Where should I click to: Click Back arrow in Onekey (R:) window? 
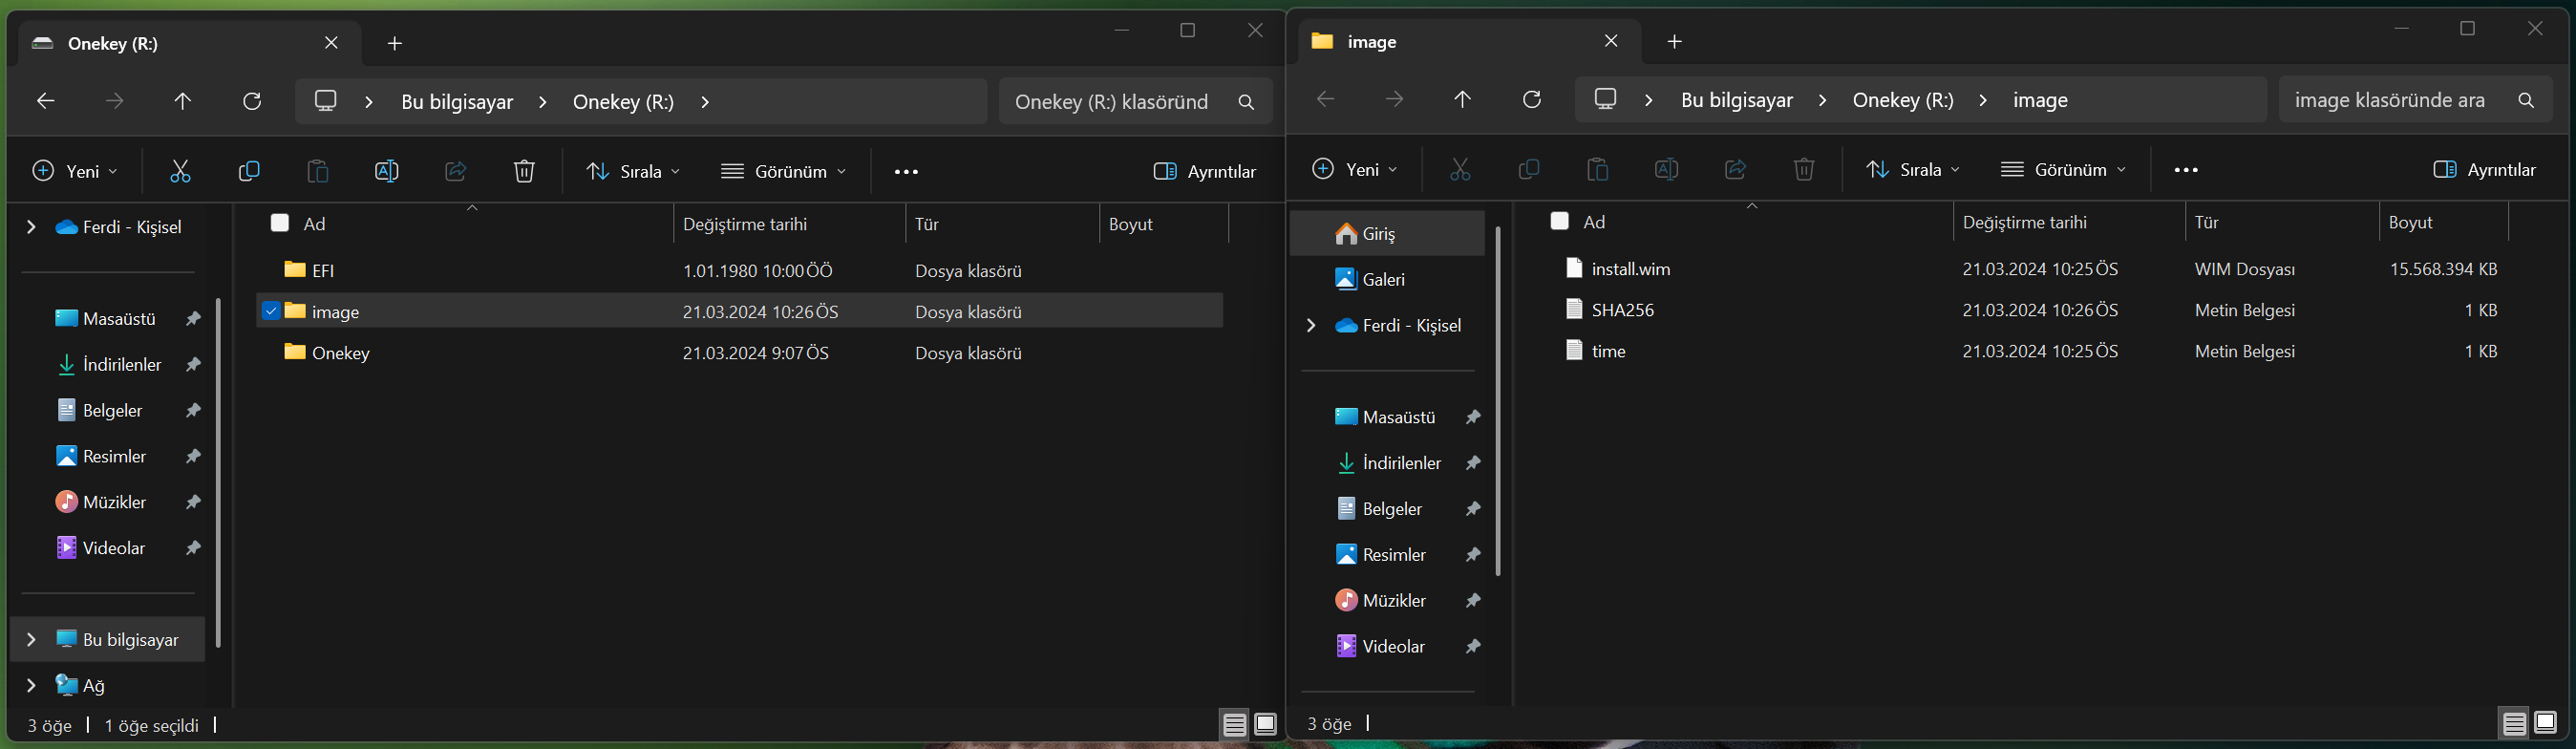(45, 101)
